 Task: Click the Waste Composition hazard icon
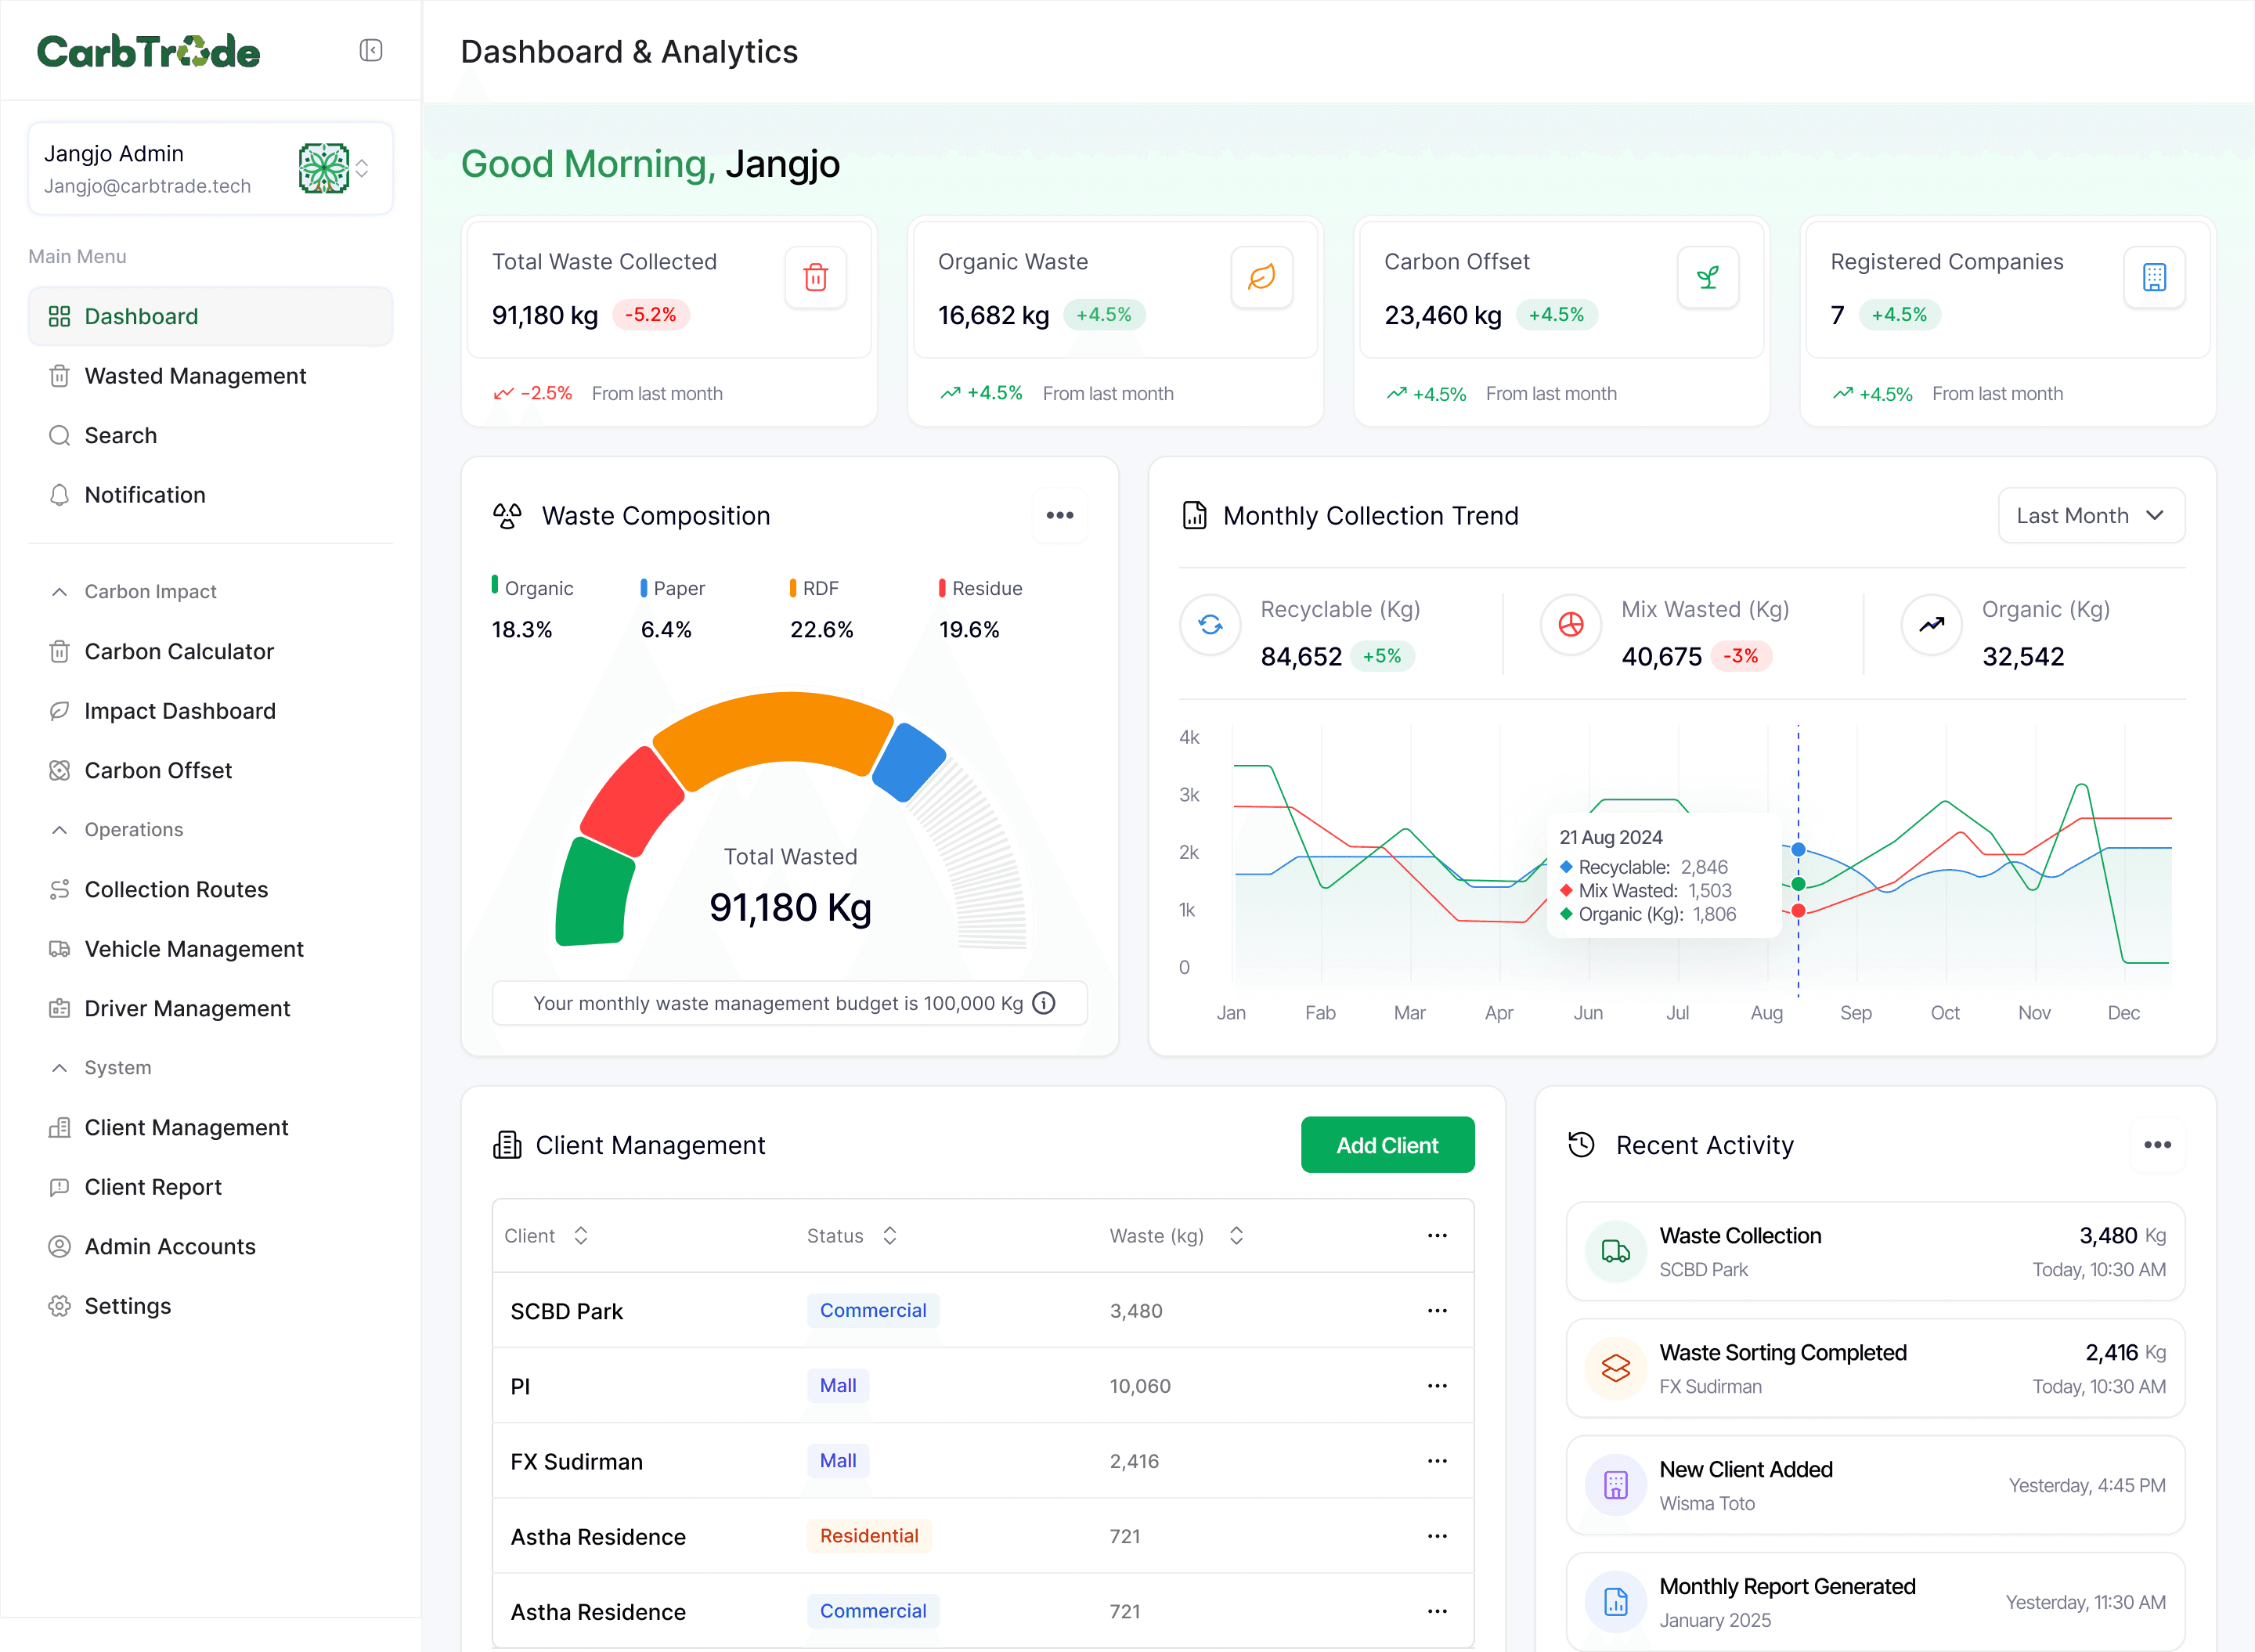(507, 516)
